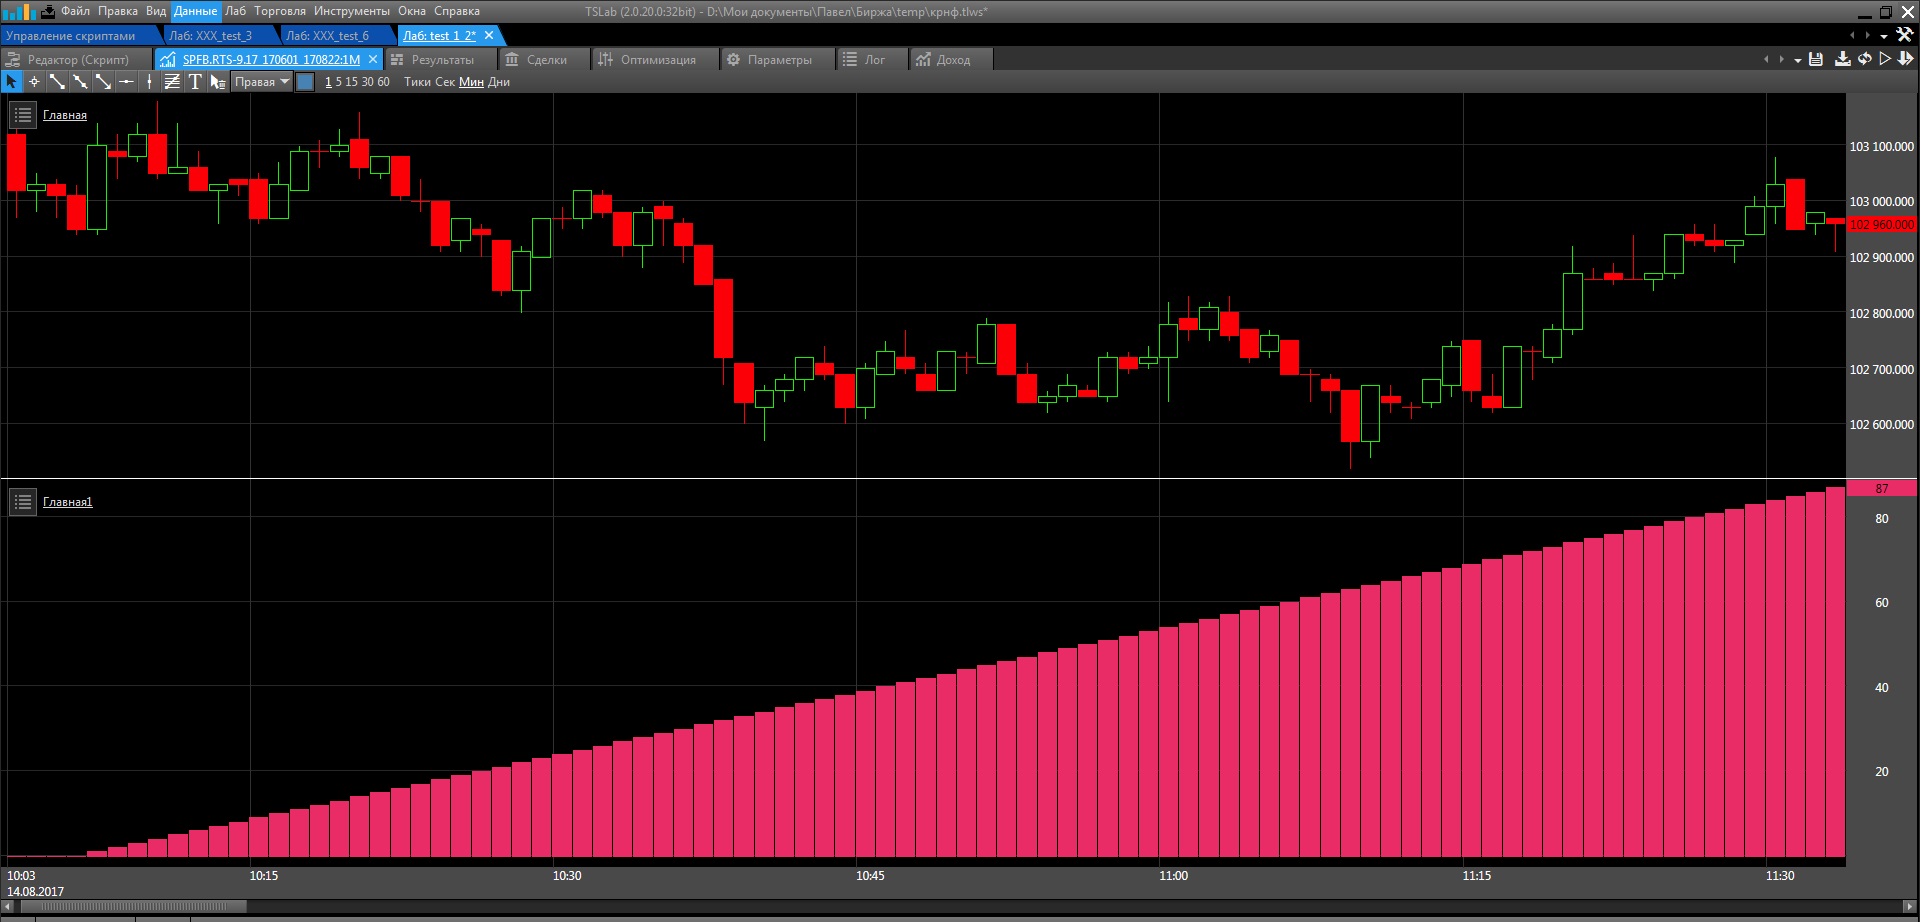Open the Файл menu
Image resolution: width=1922 pixels, height=922 pixels.
tap(75, 11)
